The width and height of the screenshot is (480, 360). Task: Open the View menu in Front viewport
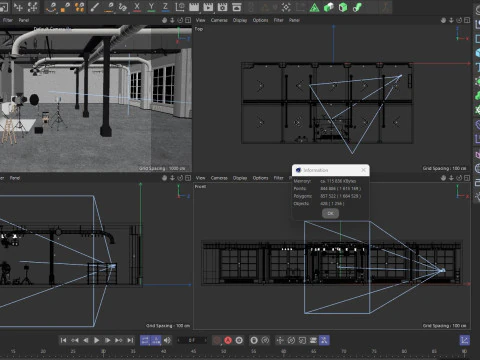(x=200, y=178)
